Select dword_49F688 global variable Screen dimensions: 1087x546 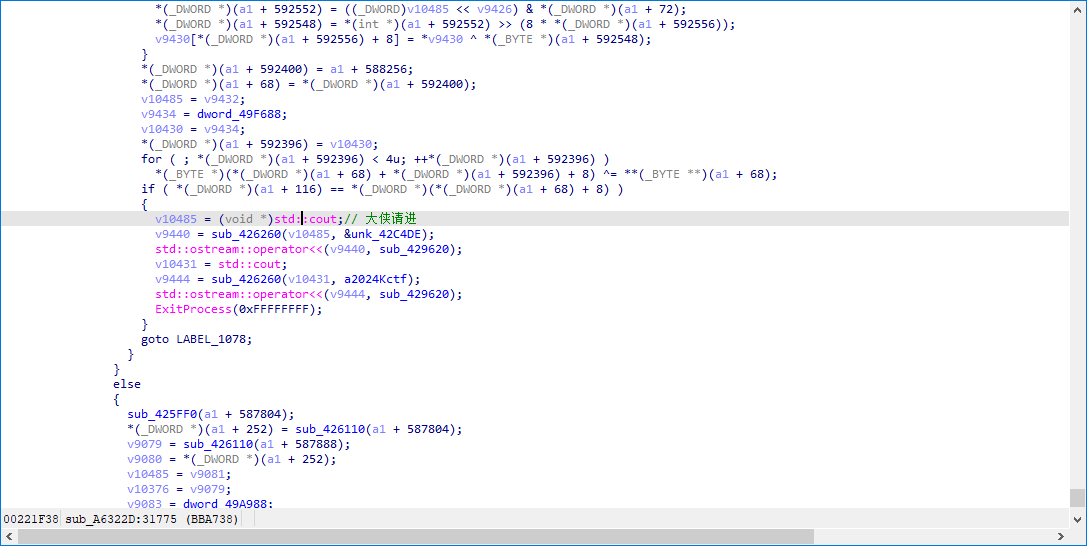coord(239,114)
